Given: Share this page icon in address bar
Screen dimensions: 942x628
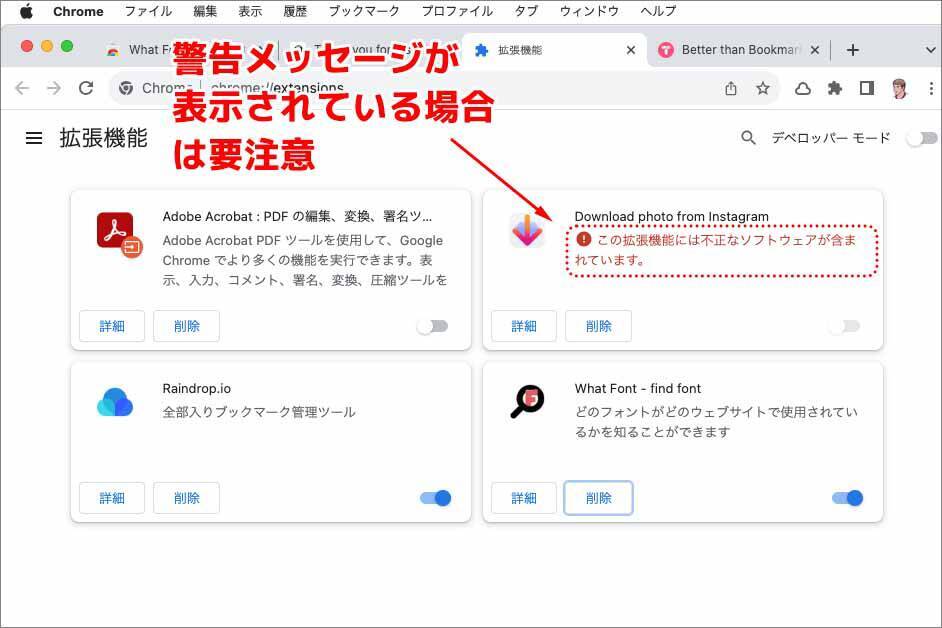Looking at the screenshot, I should 731,88.
